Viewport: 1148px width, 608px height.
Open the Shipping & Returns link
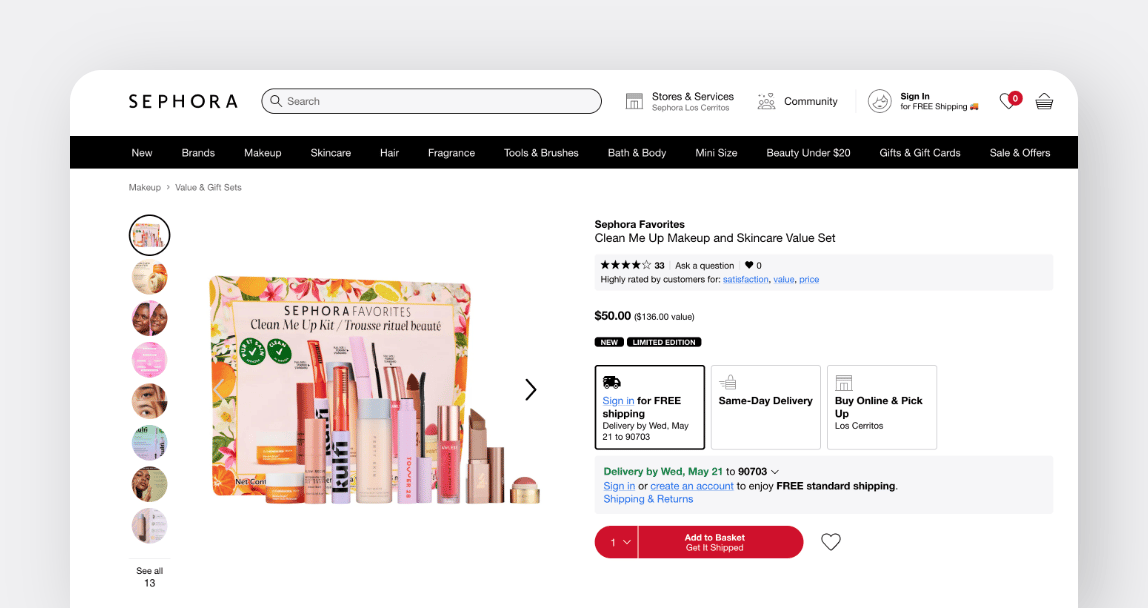648,499
